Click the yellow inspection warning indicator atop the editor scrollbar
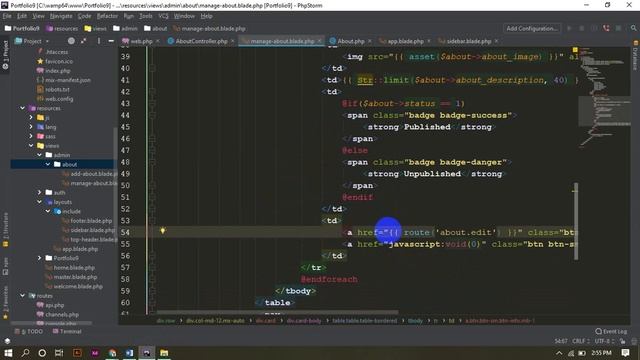 (x=575, y=50)
